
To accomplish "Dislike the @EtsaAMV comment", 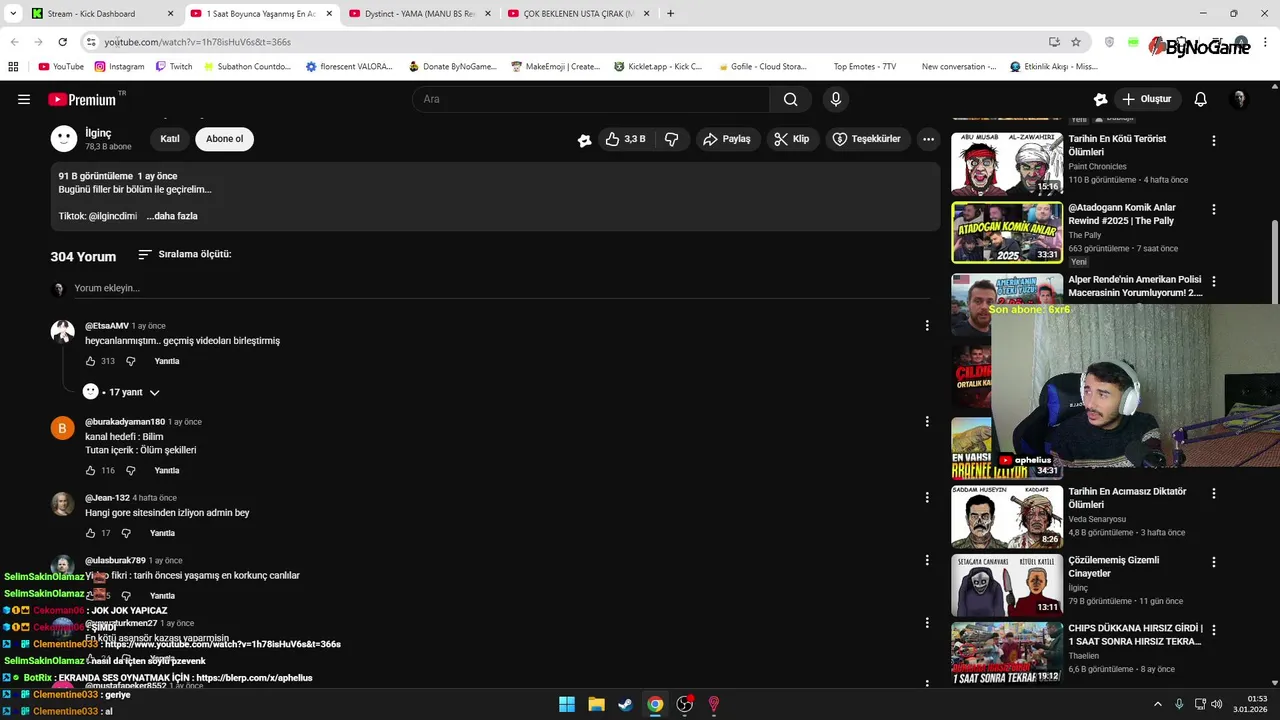I will coord(130,361).
